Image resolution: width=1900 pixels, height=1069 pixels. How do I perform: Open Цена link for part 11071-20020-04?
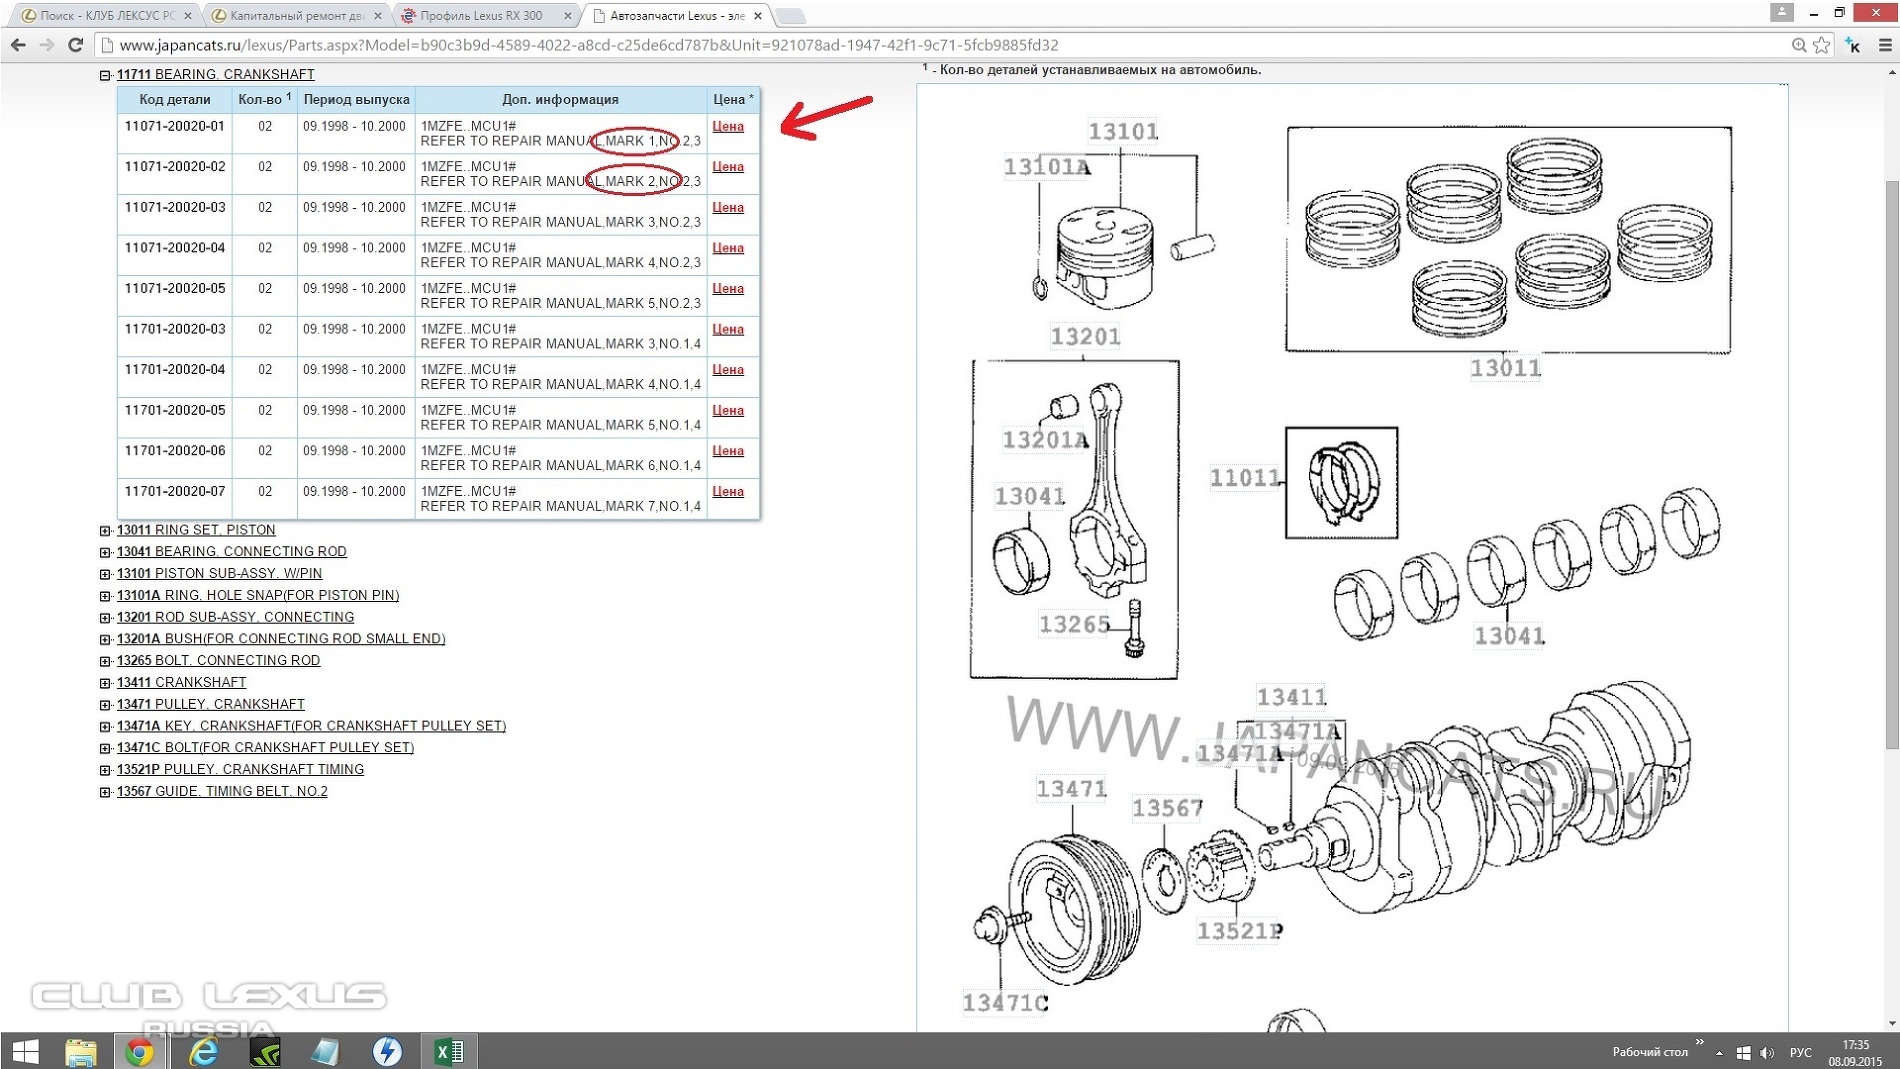point(728,248)
